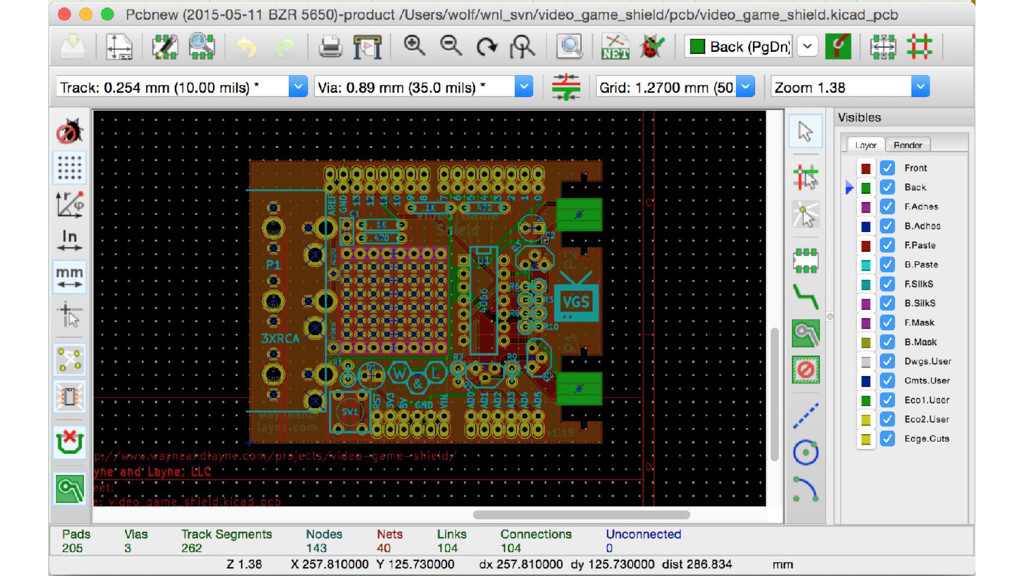Switch to the Render tab

pyautogui.click(x=908, y=145)
